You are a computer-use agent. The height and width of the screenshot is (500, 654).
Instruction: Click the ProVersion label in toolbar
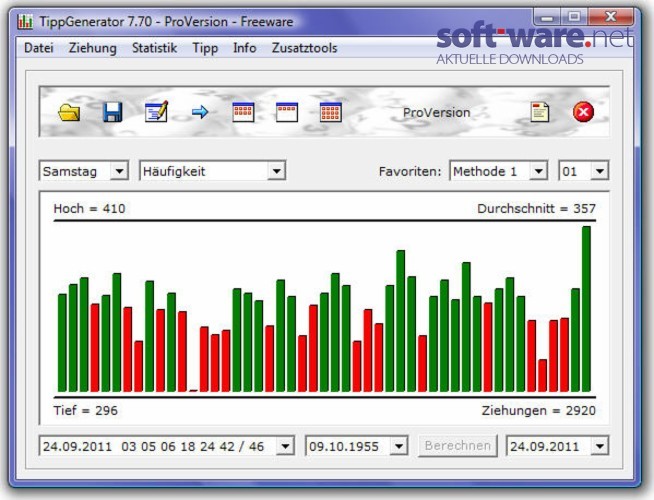436,112
